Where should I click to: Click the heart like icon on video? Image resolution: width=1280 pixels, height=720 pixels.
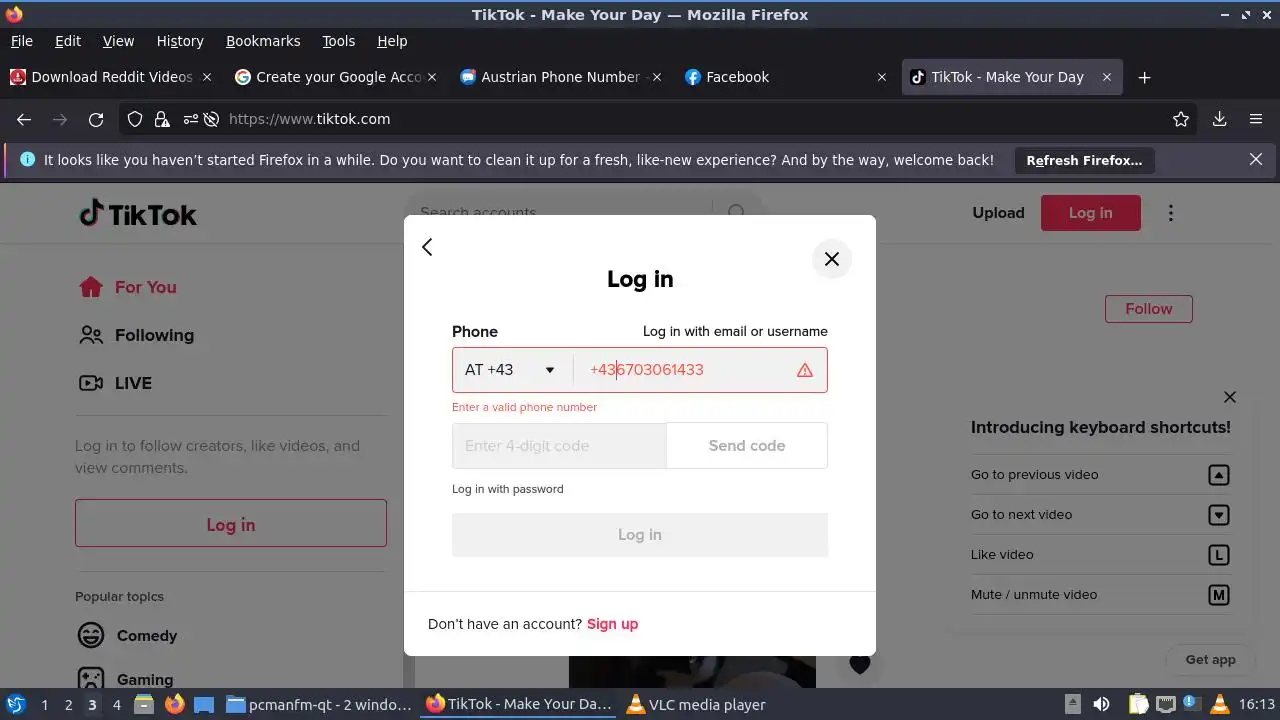click(860, 664)
